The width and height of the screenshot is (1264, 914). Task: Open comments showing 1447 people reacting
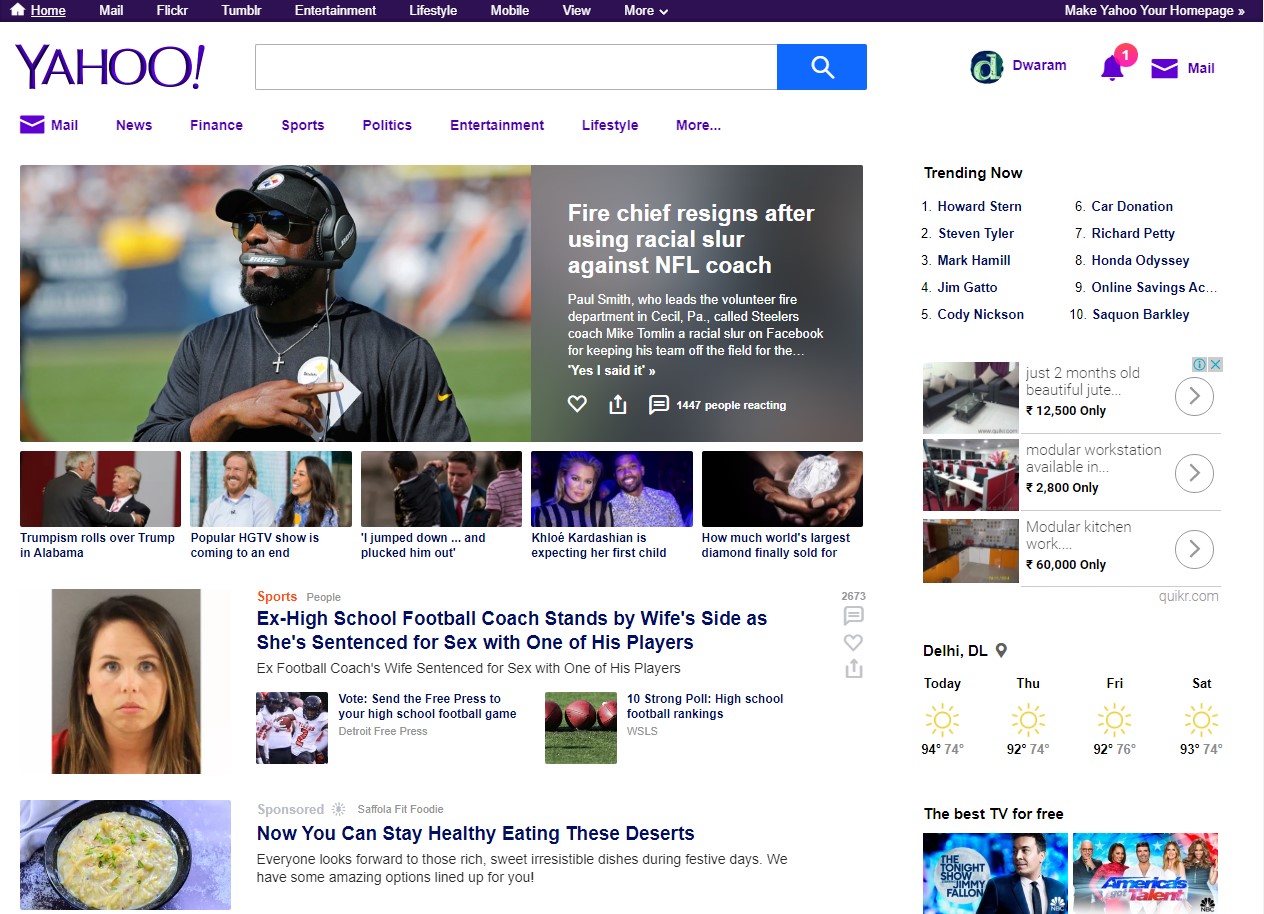(x=658, y=404)
